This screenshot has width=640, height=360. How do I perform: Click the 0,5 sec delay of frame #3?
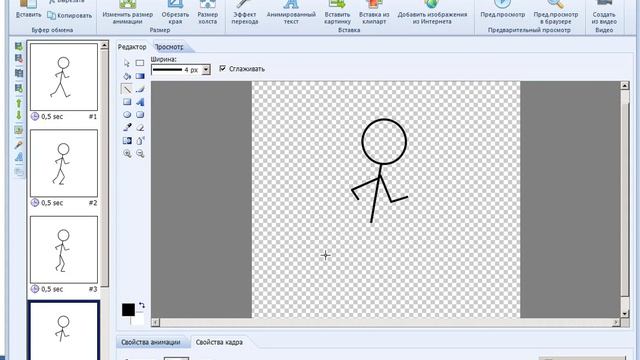[x=52, y=289]
